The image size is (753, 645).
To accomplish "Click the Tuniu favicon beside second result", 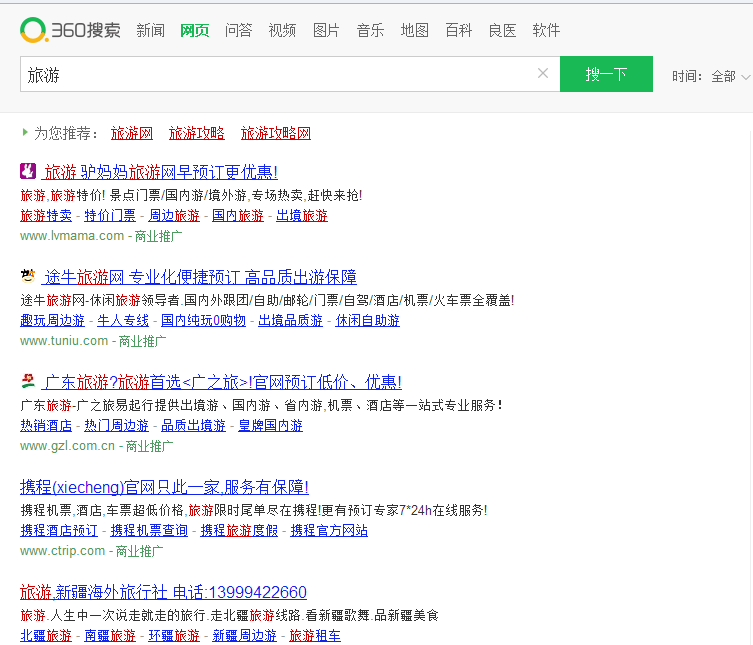I will coord(28,276).
